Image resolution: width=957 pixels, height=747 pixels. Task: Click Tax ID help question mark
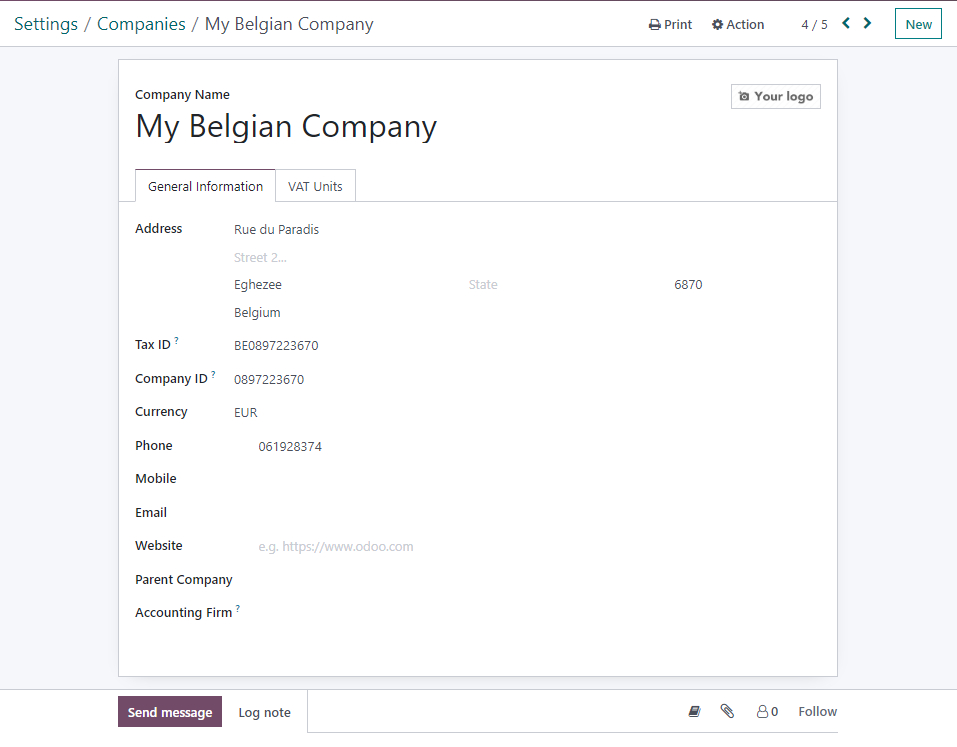pos(176,341)
